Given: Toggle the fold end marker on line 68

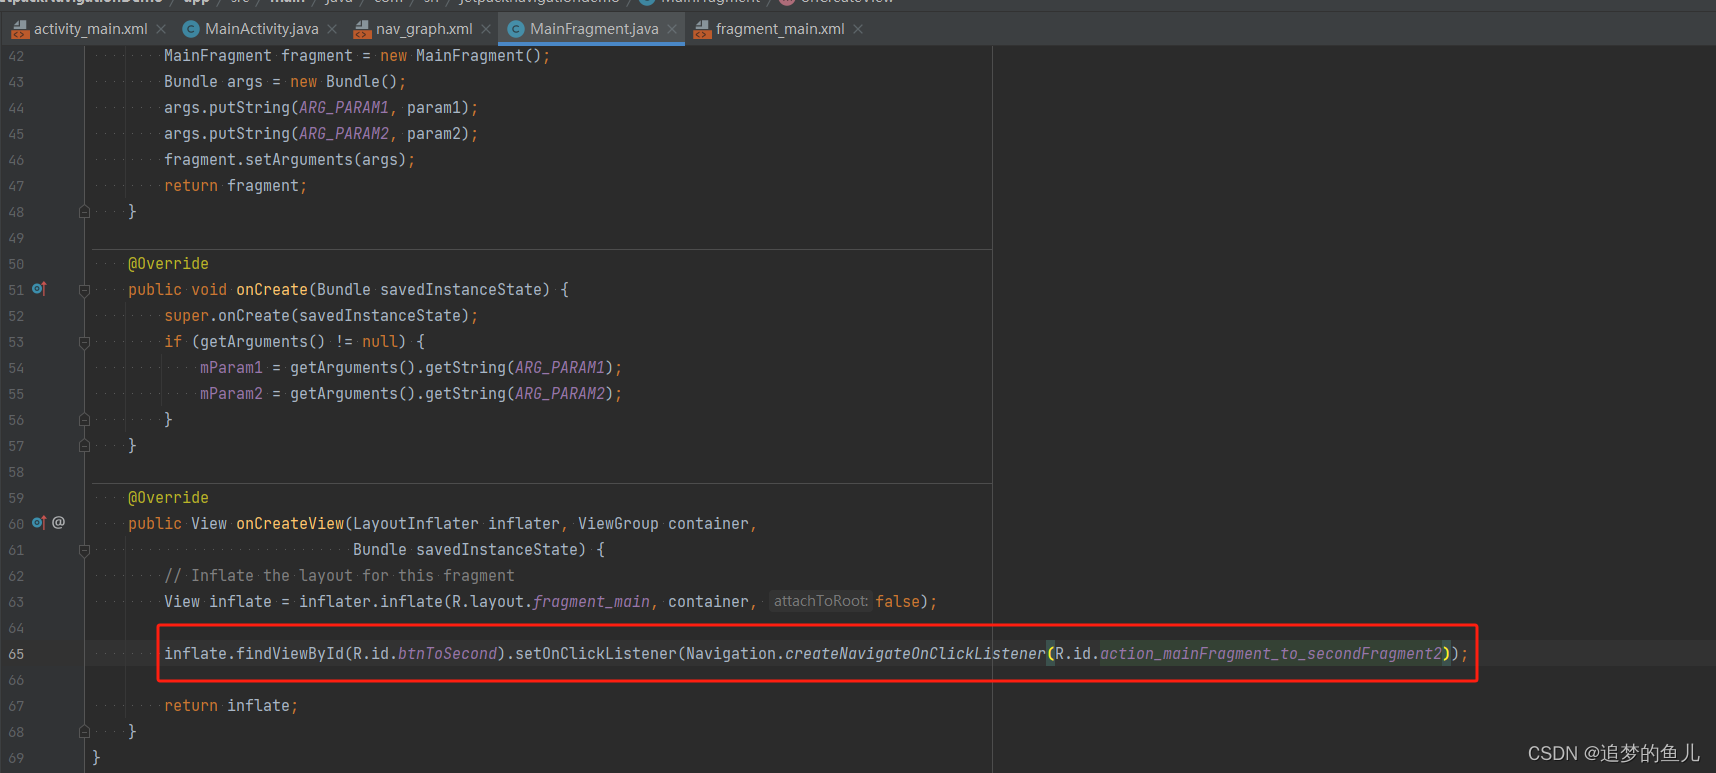Looking at the screenshot, I should click(84, 732).
